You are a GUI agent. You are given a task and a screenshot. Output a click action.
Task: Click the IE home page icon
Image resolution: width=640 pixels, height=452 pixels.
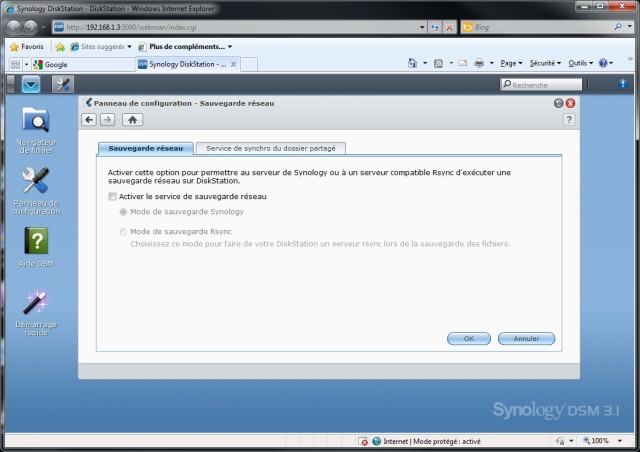[x=413, y=63]
